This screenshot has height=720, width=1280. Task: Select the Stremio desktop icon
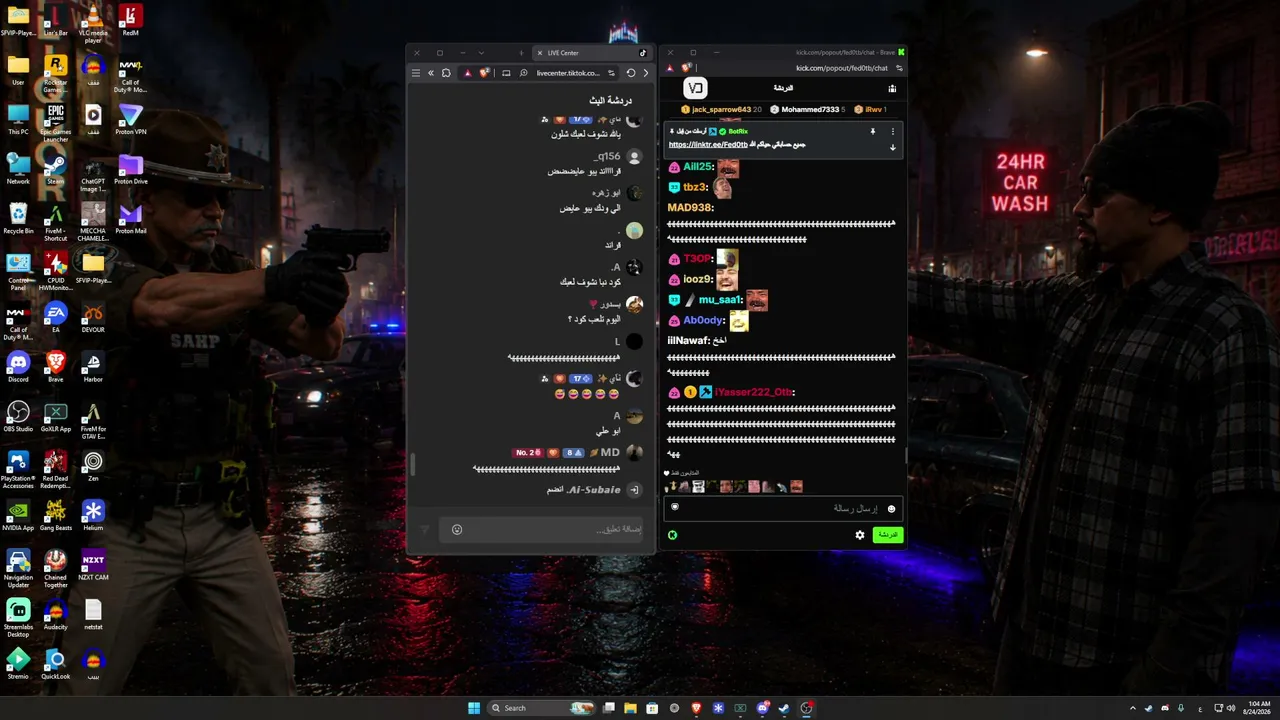18,663
